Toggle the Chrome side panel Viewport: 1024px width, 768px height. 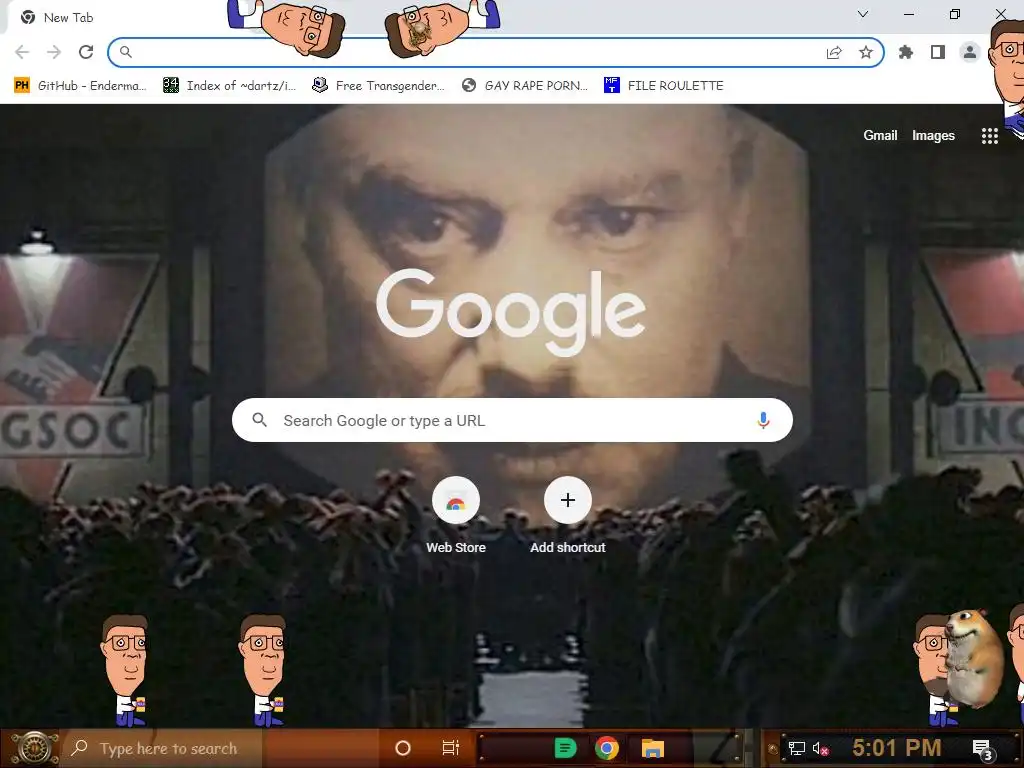(938, 52)
